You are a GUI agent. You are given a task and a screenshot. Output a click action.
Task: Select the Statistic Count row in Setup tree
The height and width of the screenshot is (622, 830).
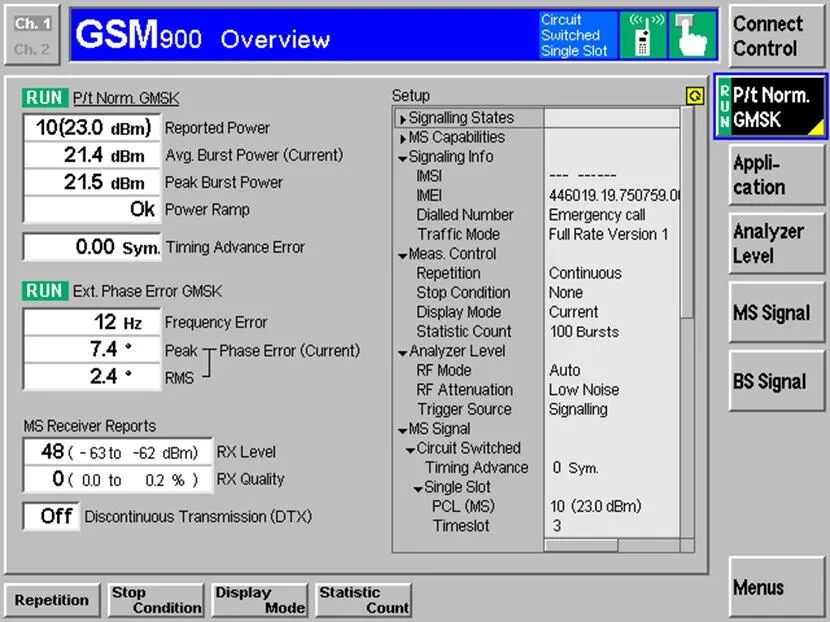pos(537,331)
